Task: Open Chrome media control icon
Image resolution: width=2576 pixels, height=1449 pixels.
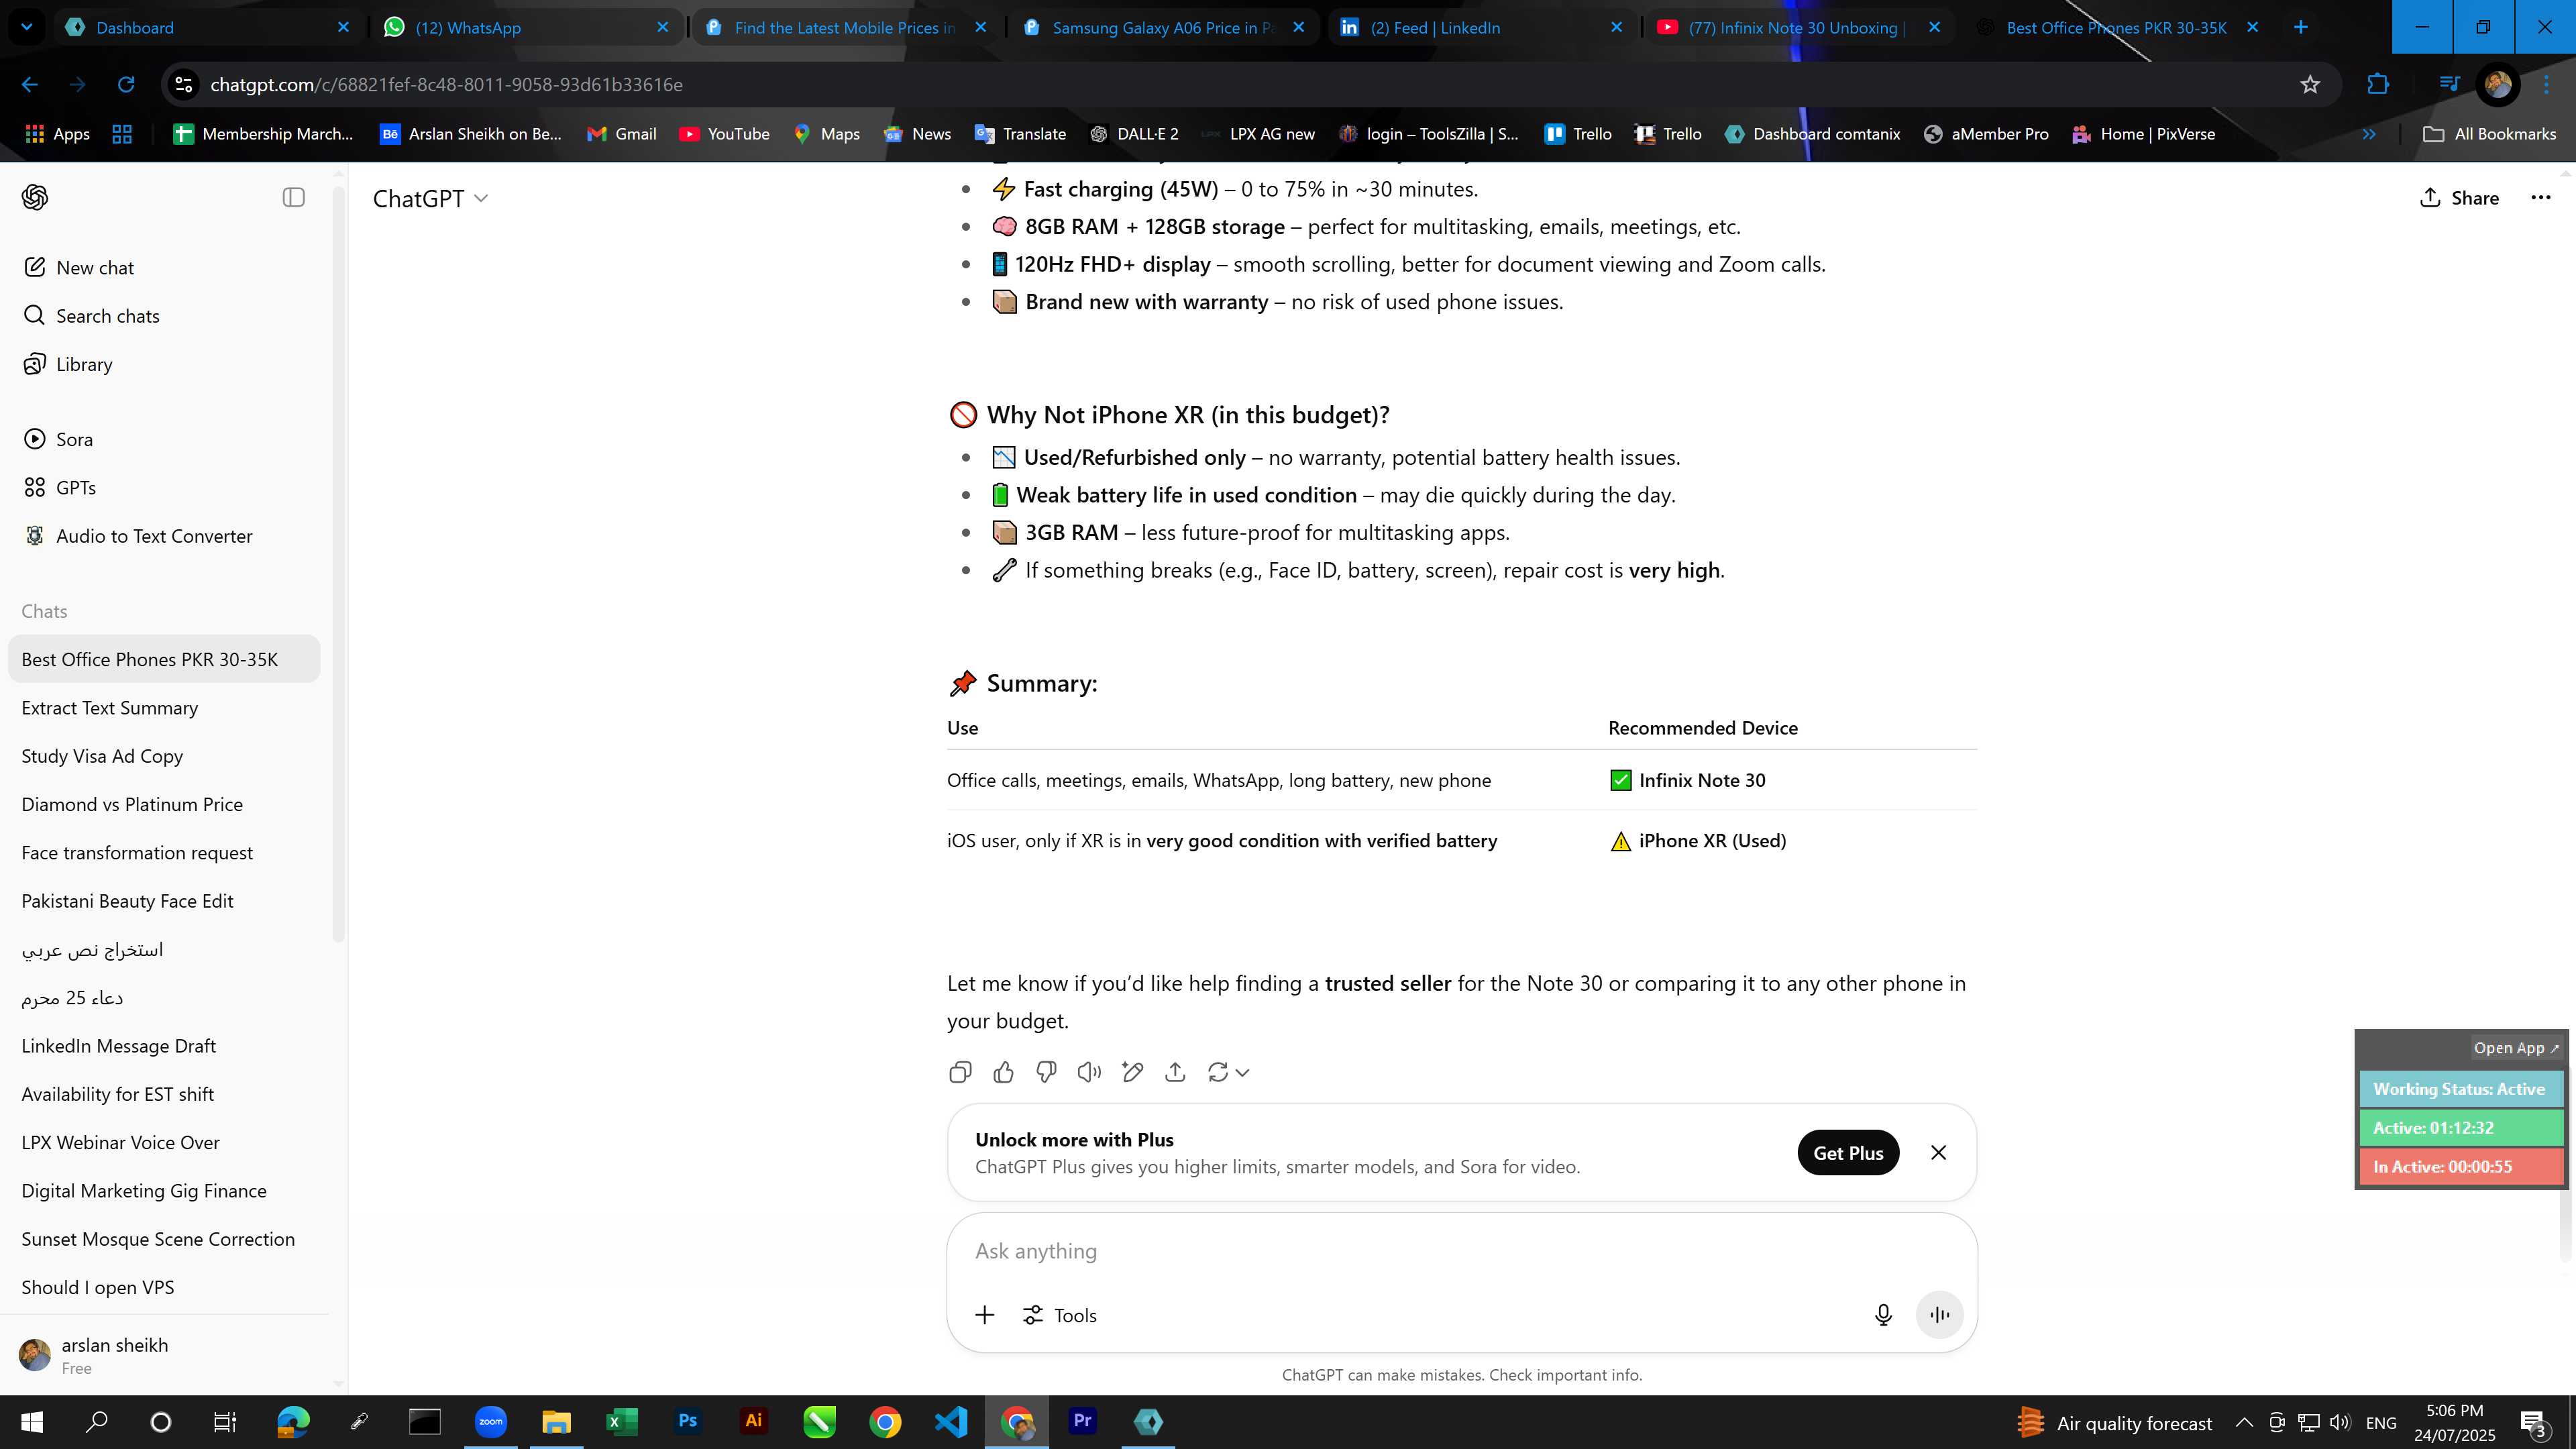Action: (2449, 85)
